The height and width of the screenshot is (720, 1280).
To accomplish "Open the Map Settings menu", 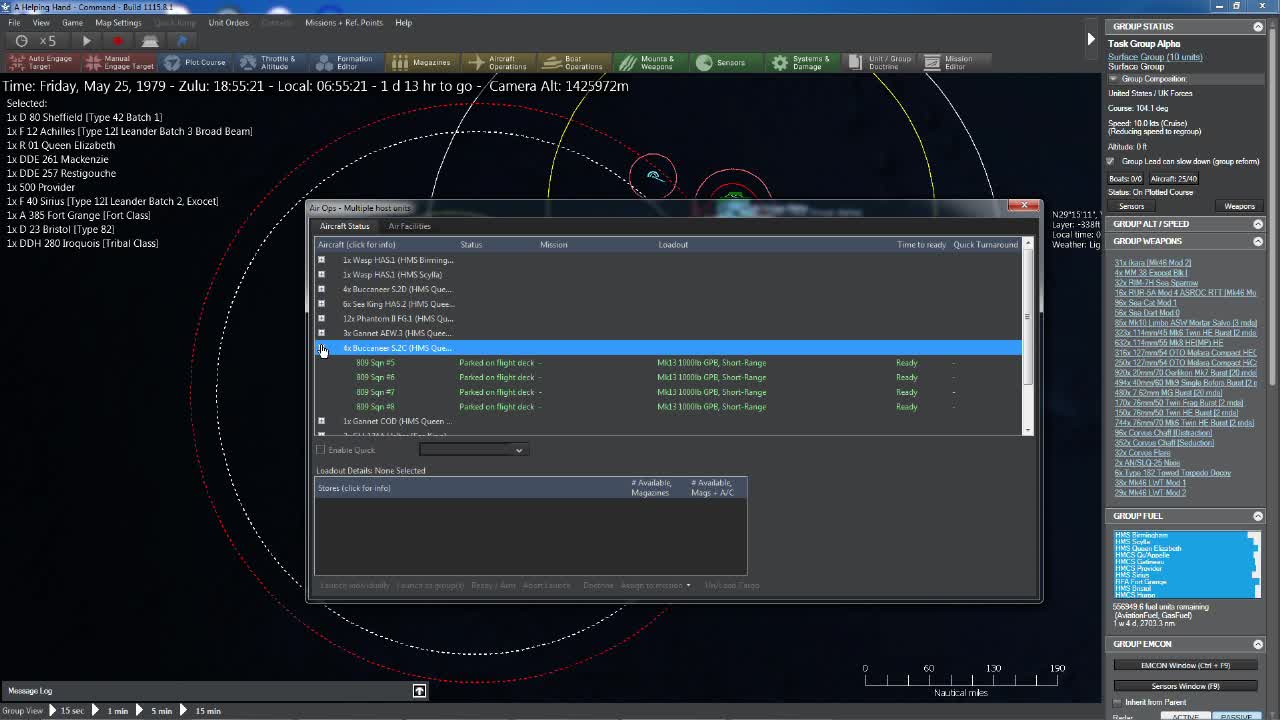I will (118, 22).
